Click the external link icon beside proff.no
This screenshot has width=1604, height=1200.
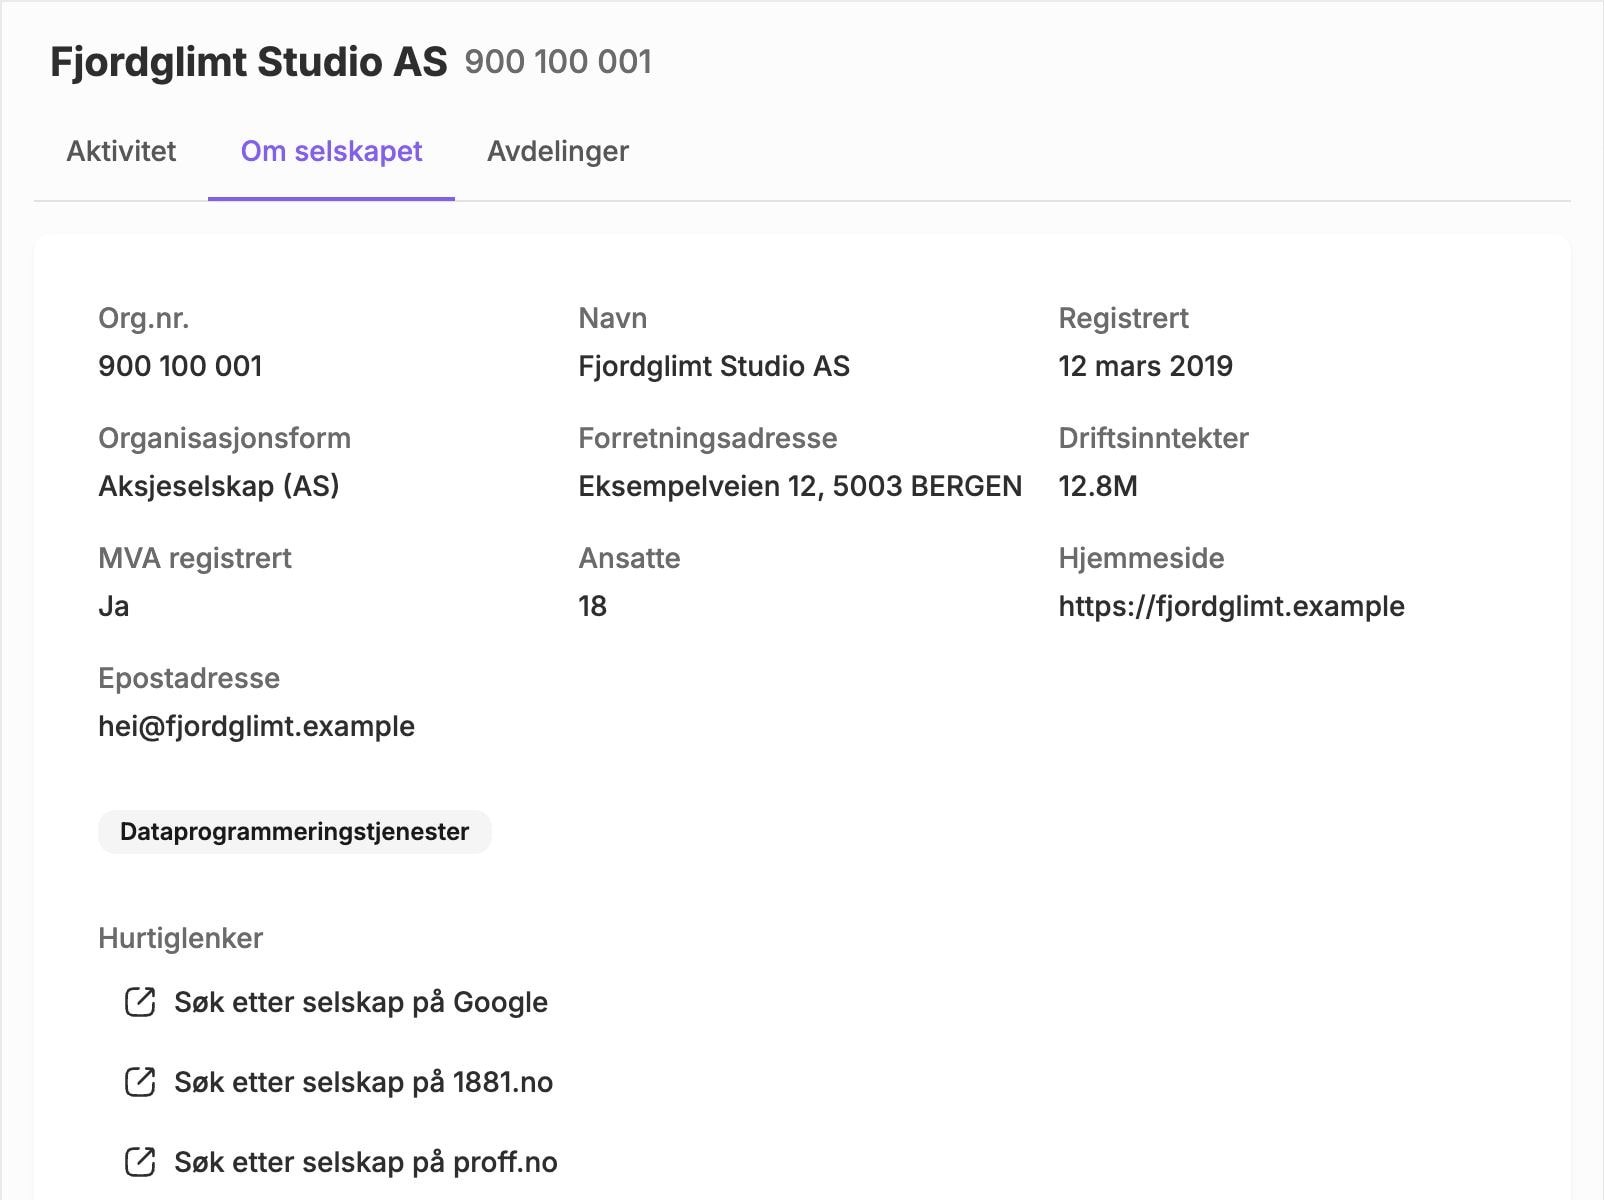[x=140, y=1162]
